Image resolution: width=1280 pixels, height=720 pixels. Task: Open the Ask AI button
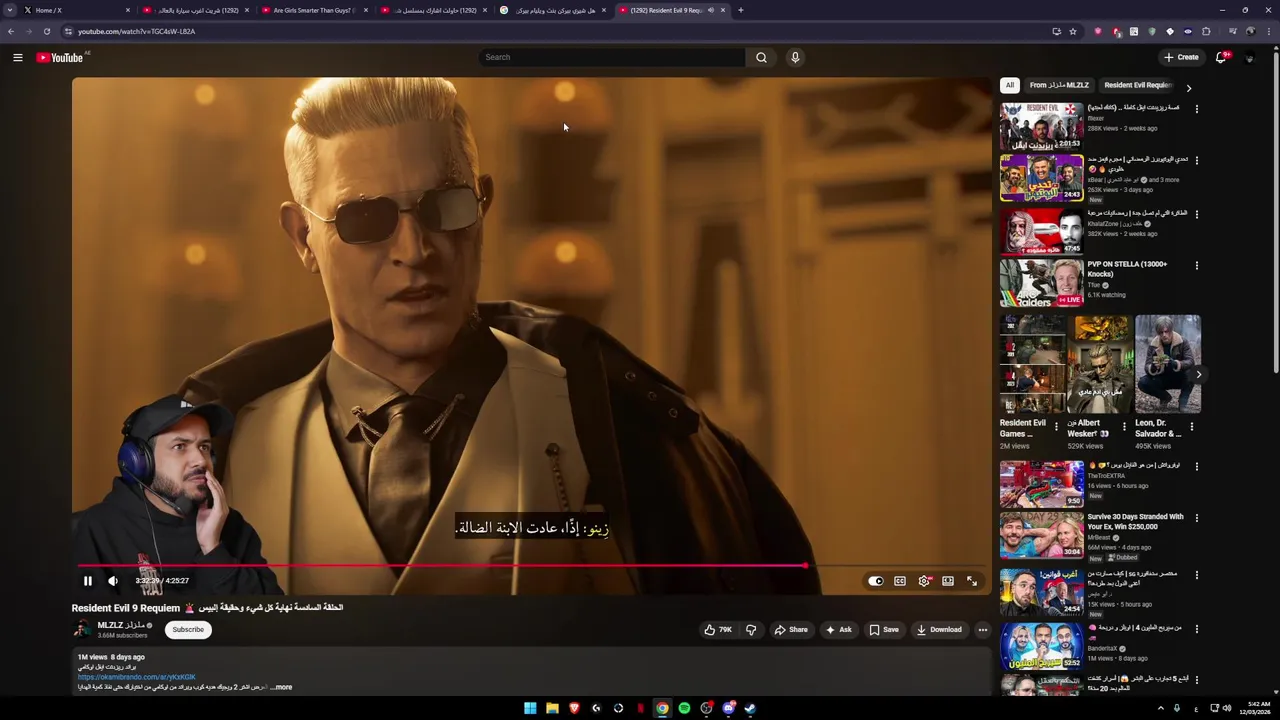pos(839,630)
